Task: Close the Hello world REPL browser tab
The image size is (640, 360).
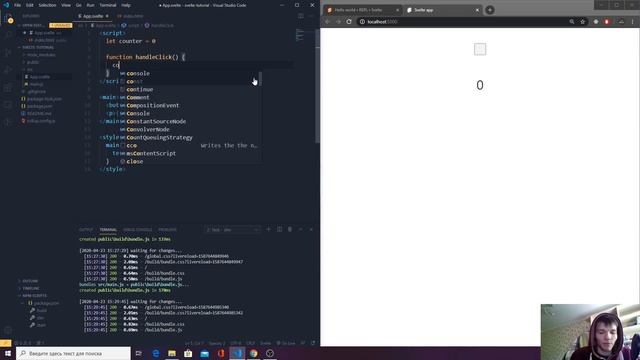Action: click(x=397, y=10)
